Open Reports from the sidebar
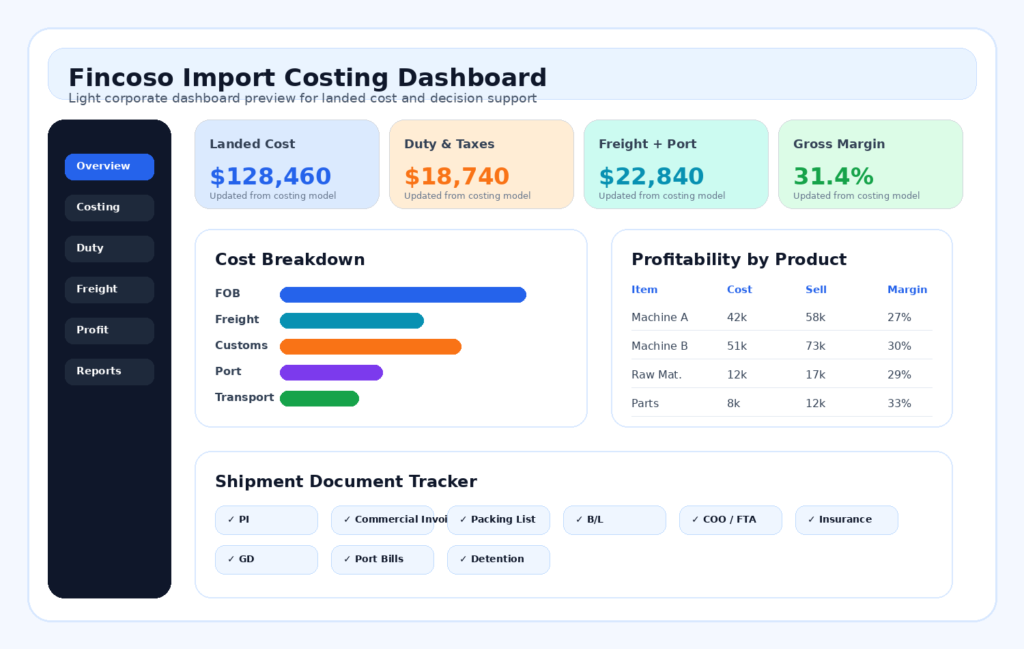The height and width of the screenshot is (649, 1024). pos(109,372)
